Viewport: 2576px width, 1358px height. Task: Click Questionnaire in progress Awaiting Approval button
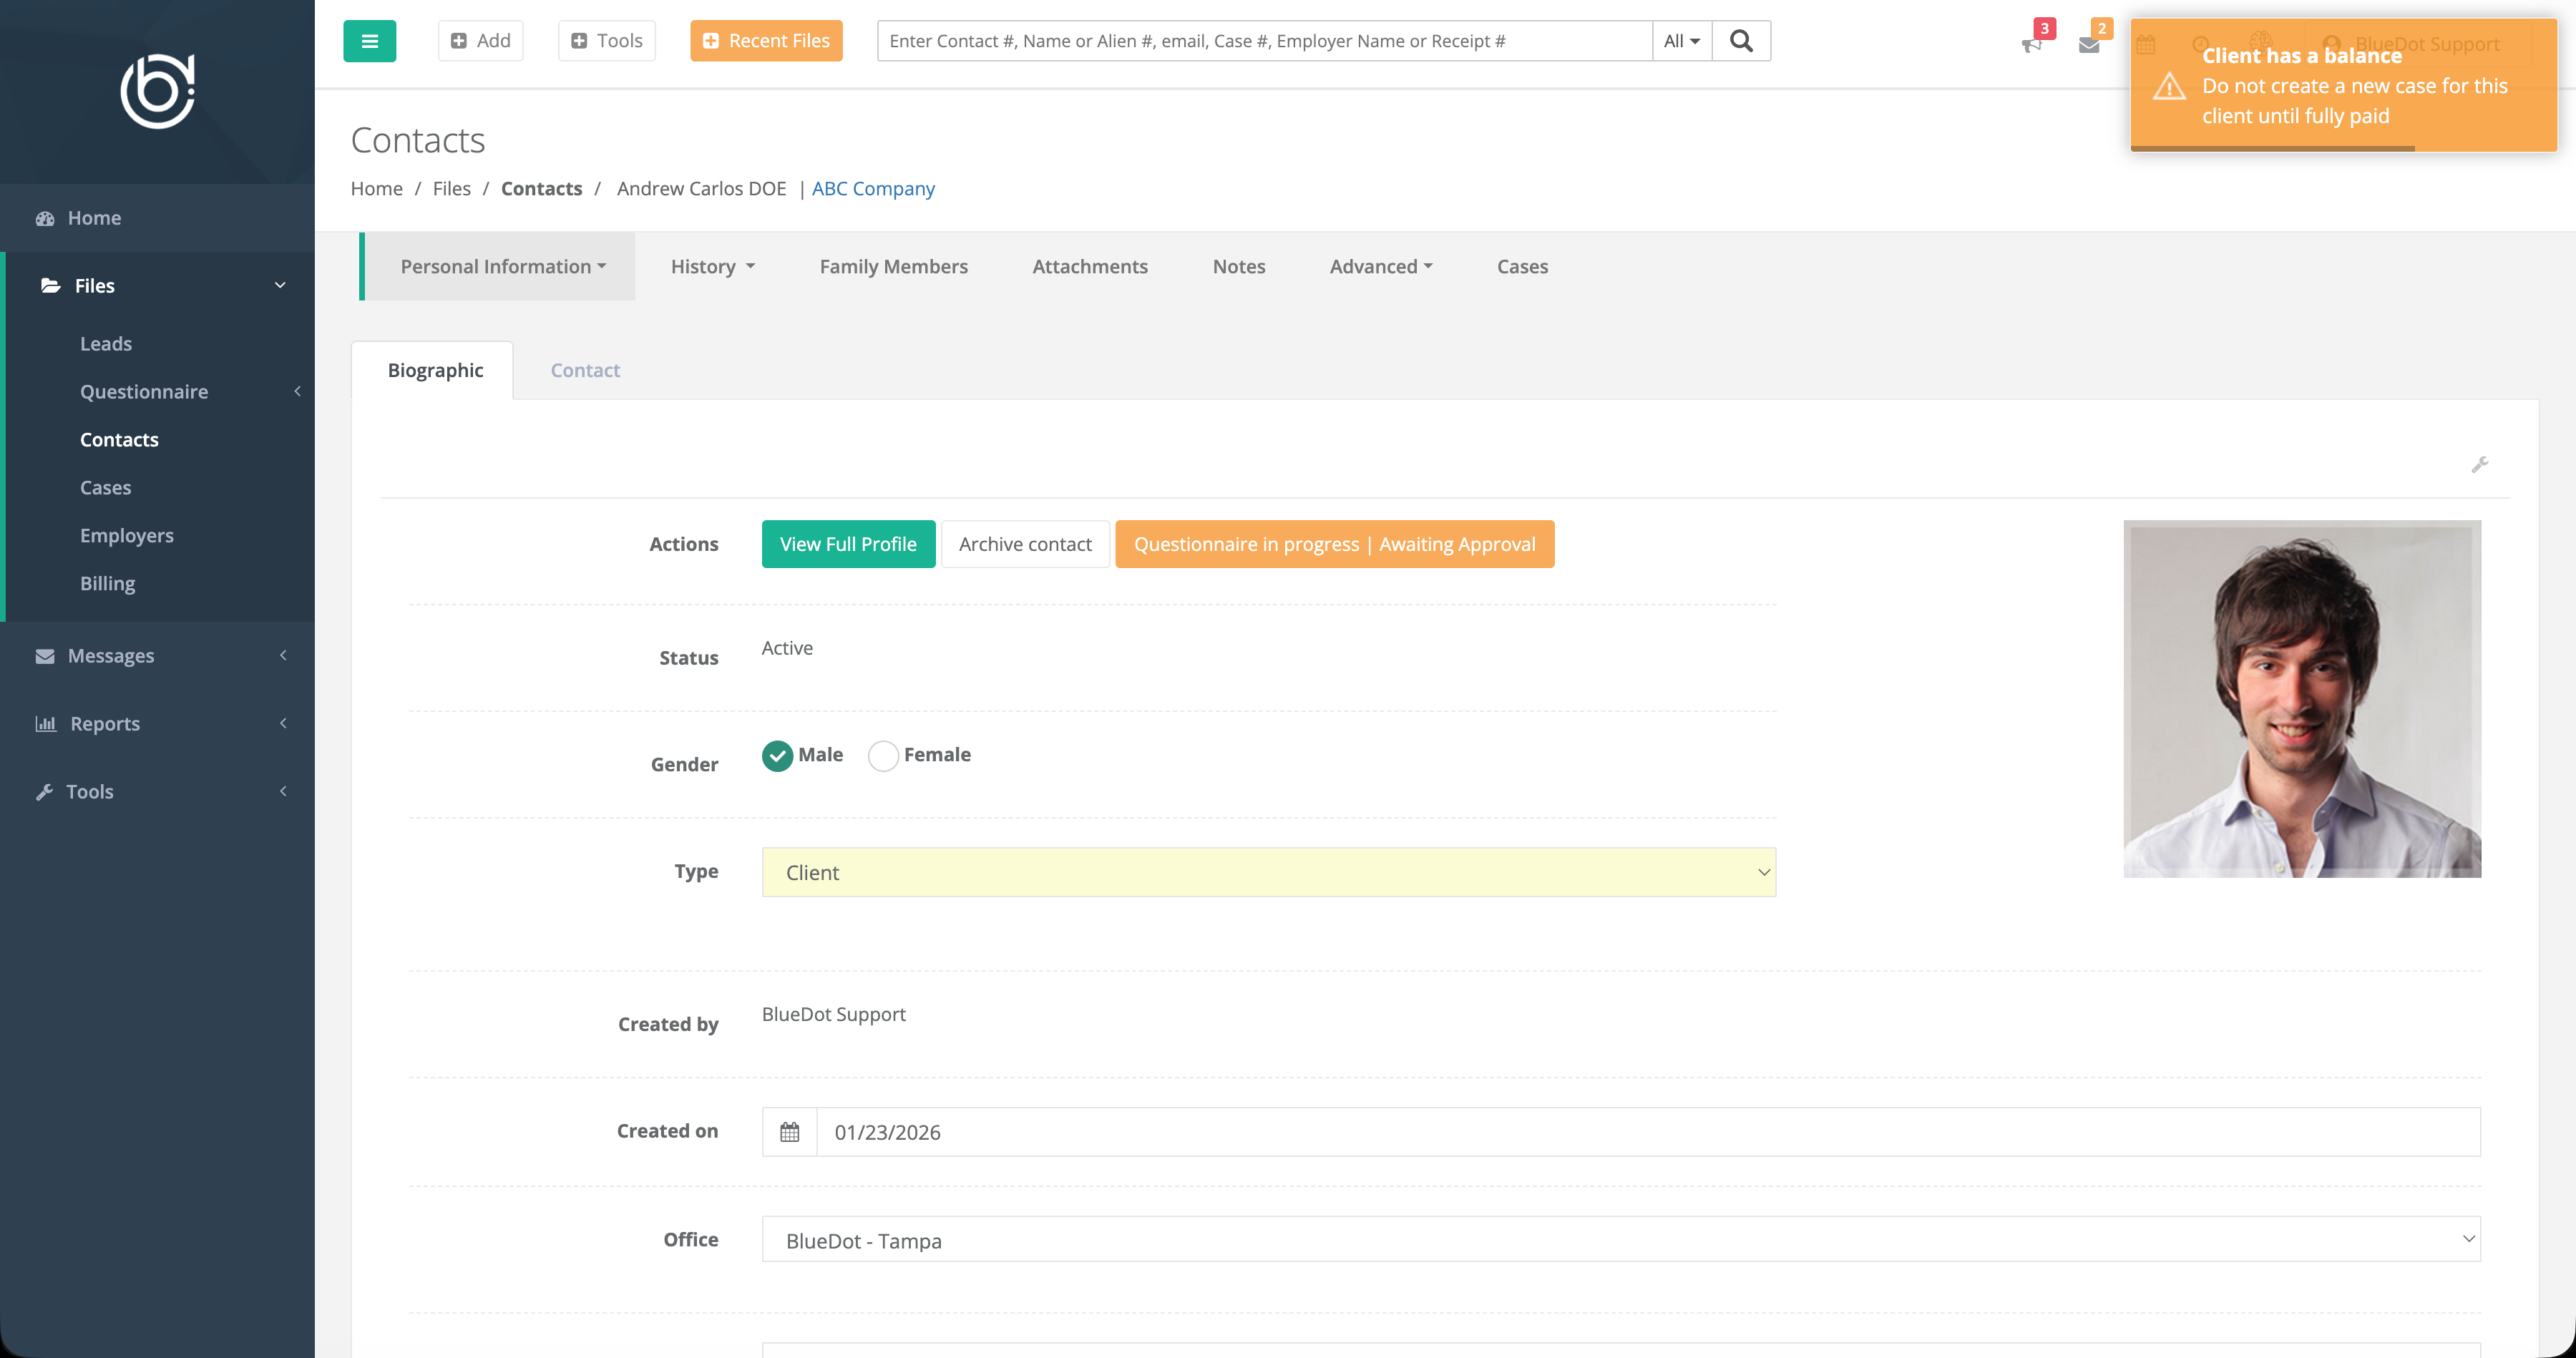coord(1335,544)
